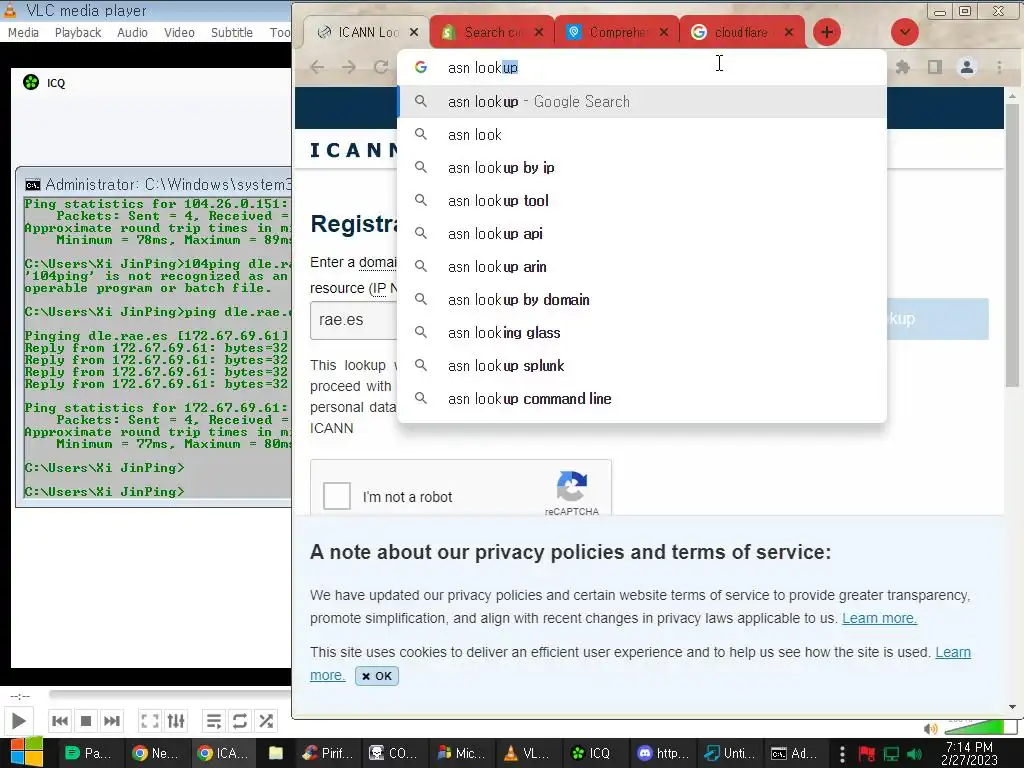Click the browser back arrow
Screen dimensions: 1024x768
point(317,67)
